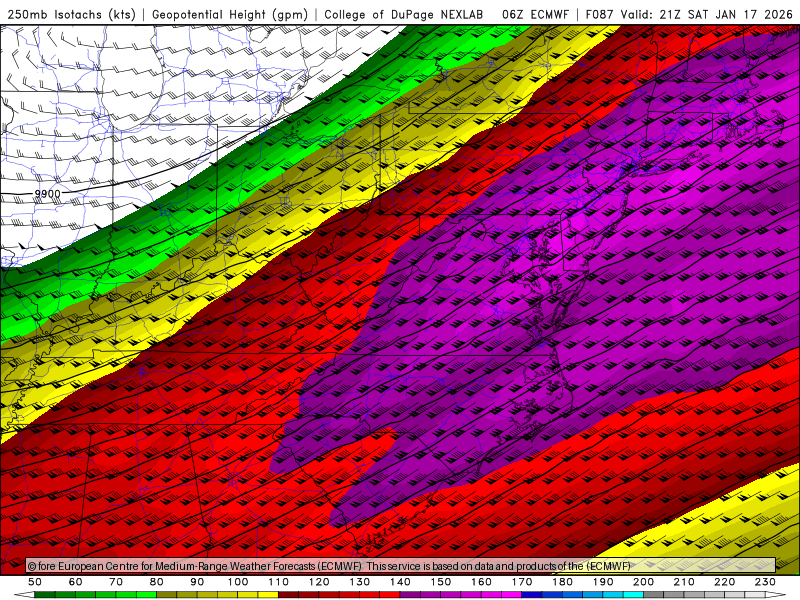This screenshot has width=800, height=600.
Task: Click the 210 value on the color scale
Action: [684, 582]
